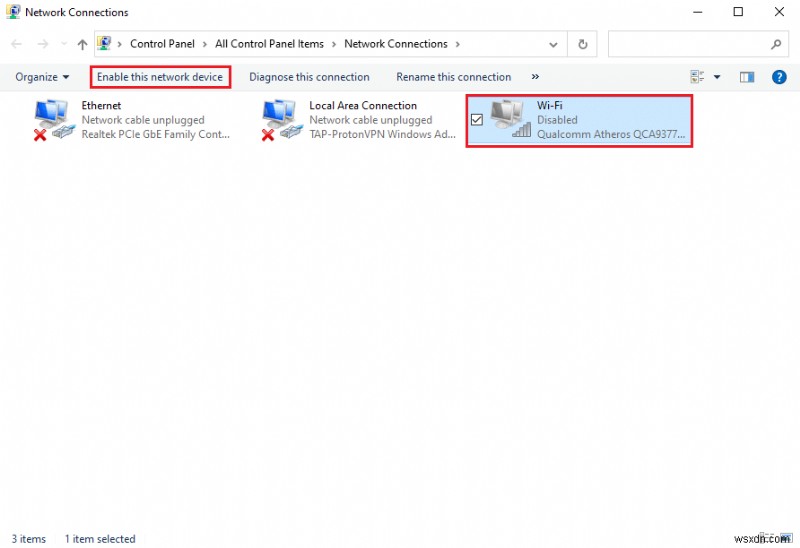Viewport: 800px width, 548px height.
Task: Open Help with the question mark icon
Action: [x=779, y=77]
